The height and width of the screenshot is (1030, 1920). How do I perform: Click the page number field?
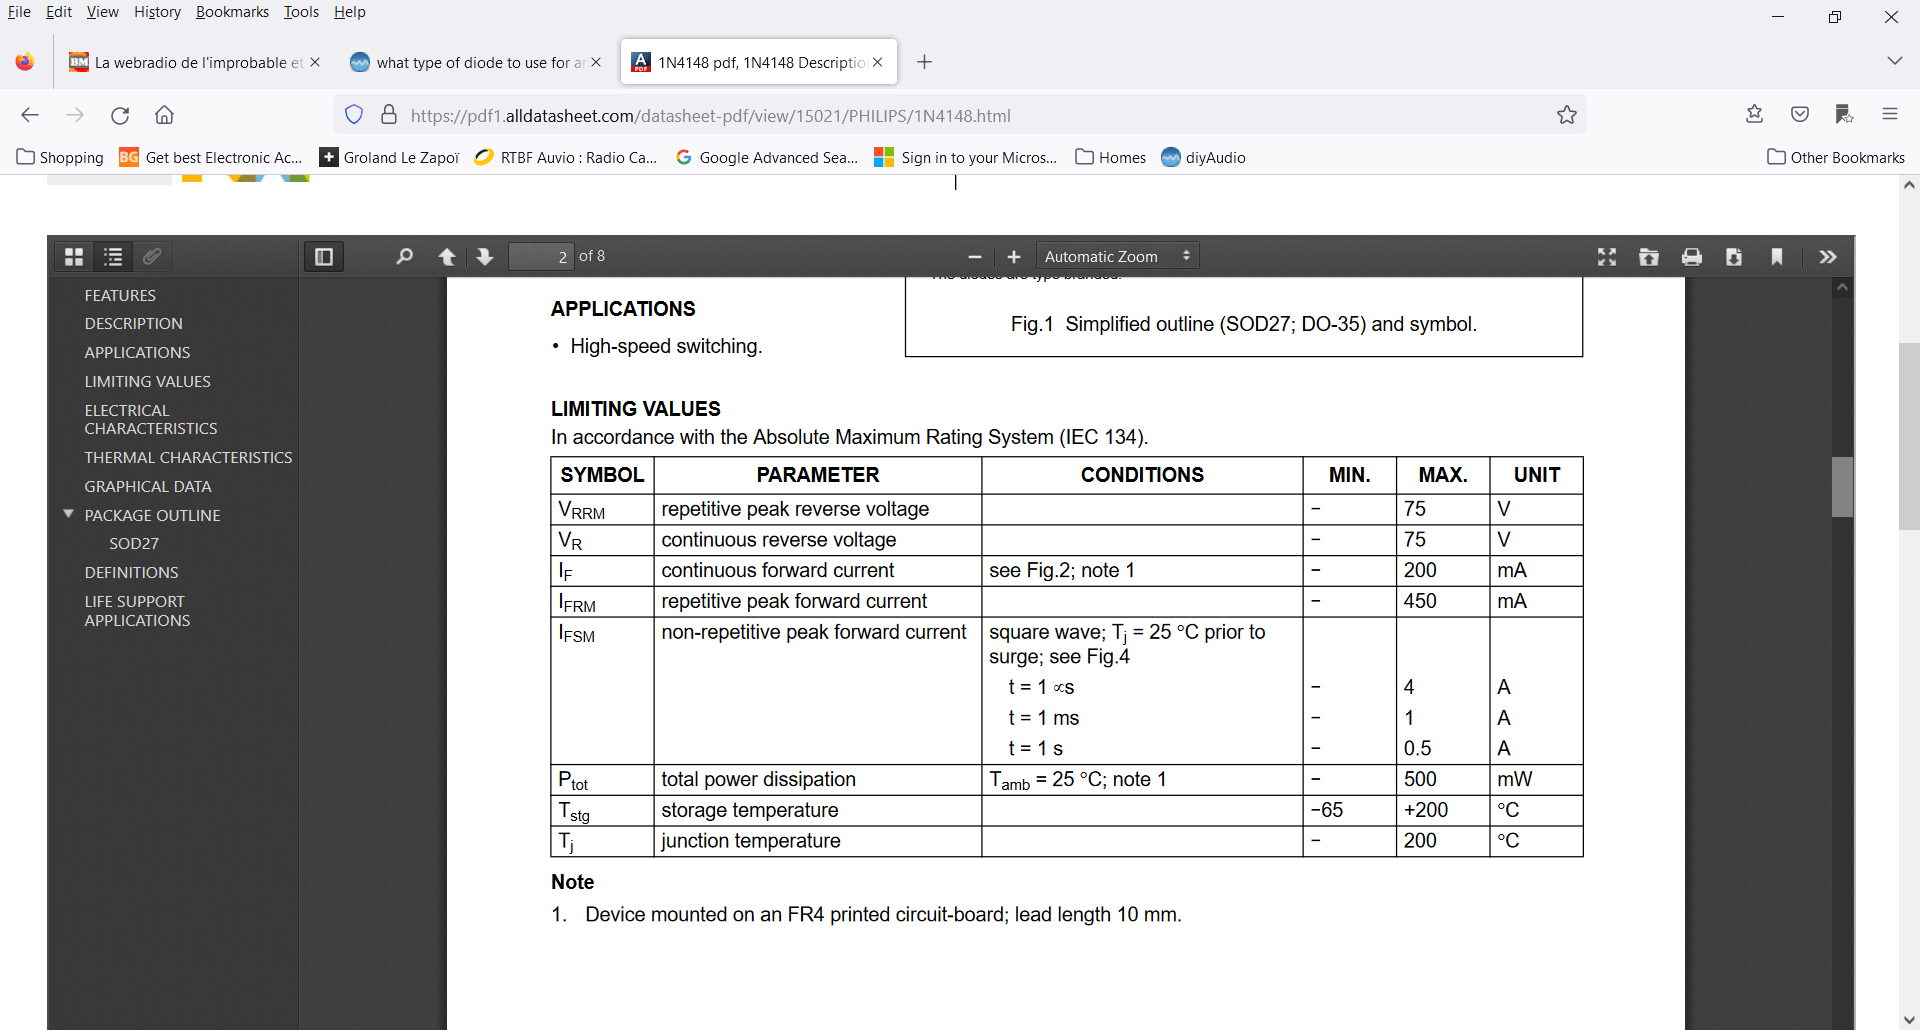[541, 257]
